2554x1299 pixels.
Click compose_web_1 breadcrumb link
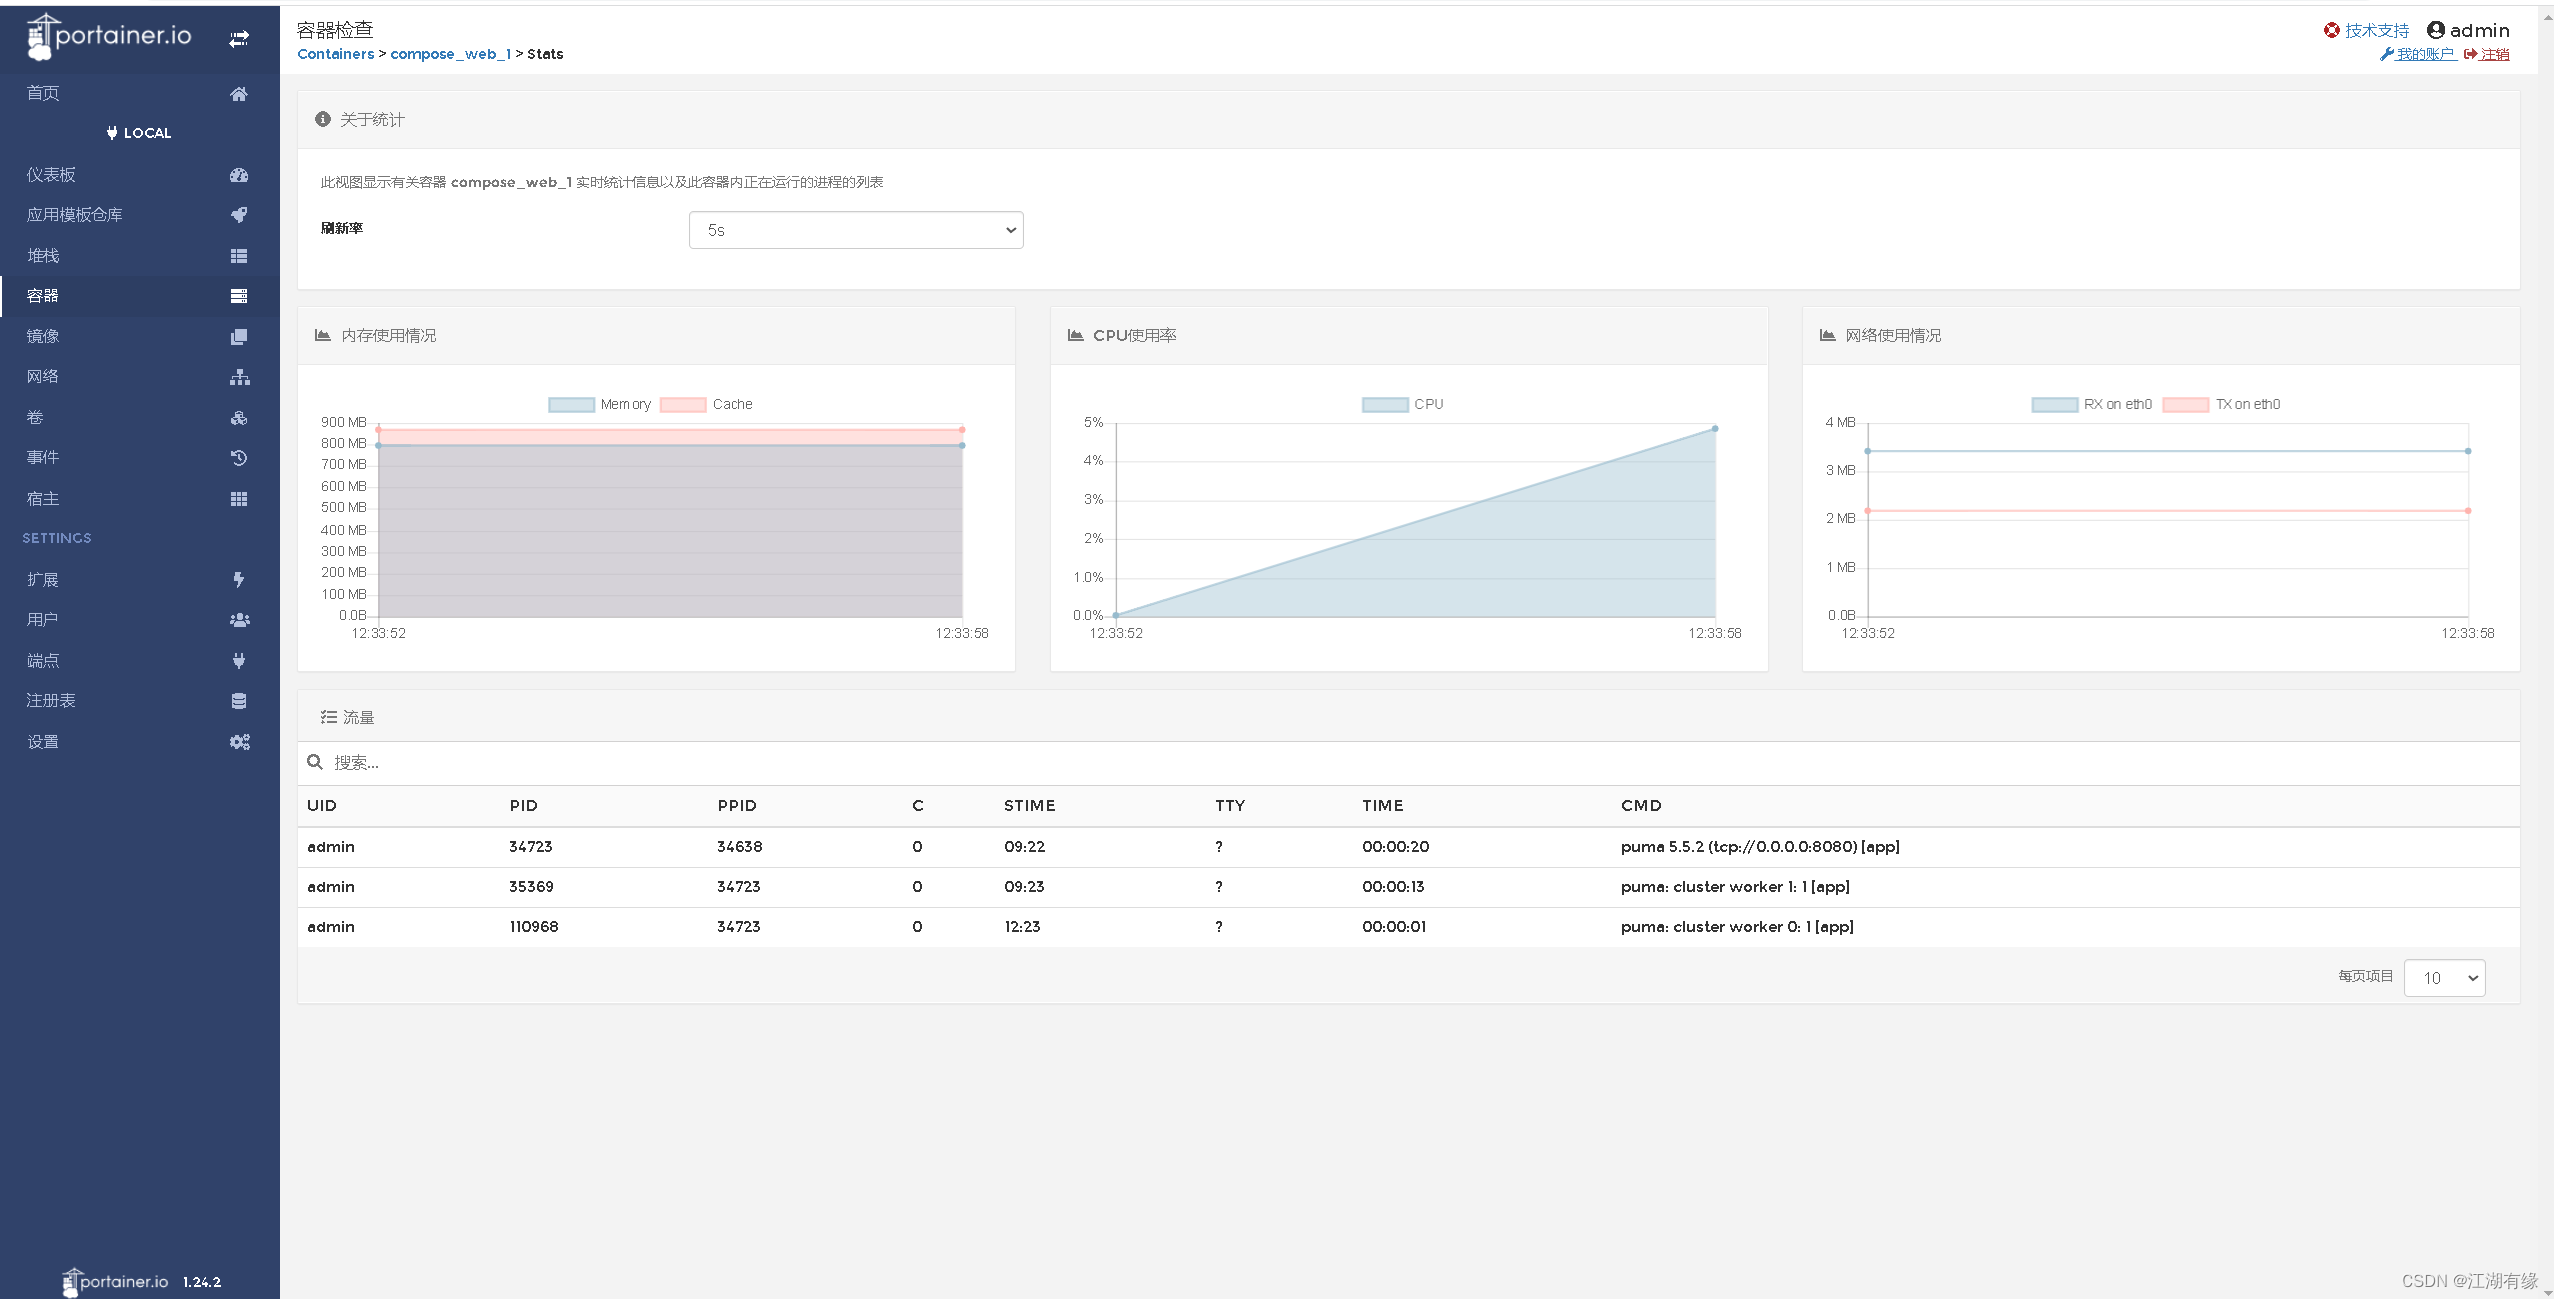click(x=450, y=54)
